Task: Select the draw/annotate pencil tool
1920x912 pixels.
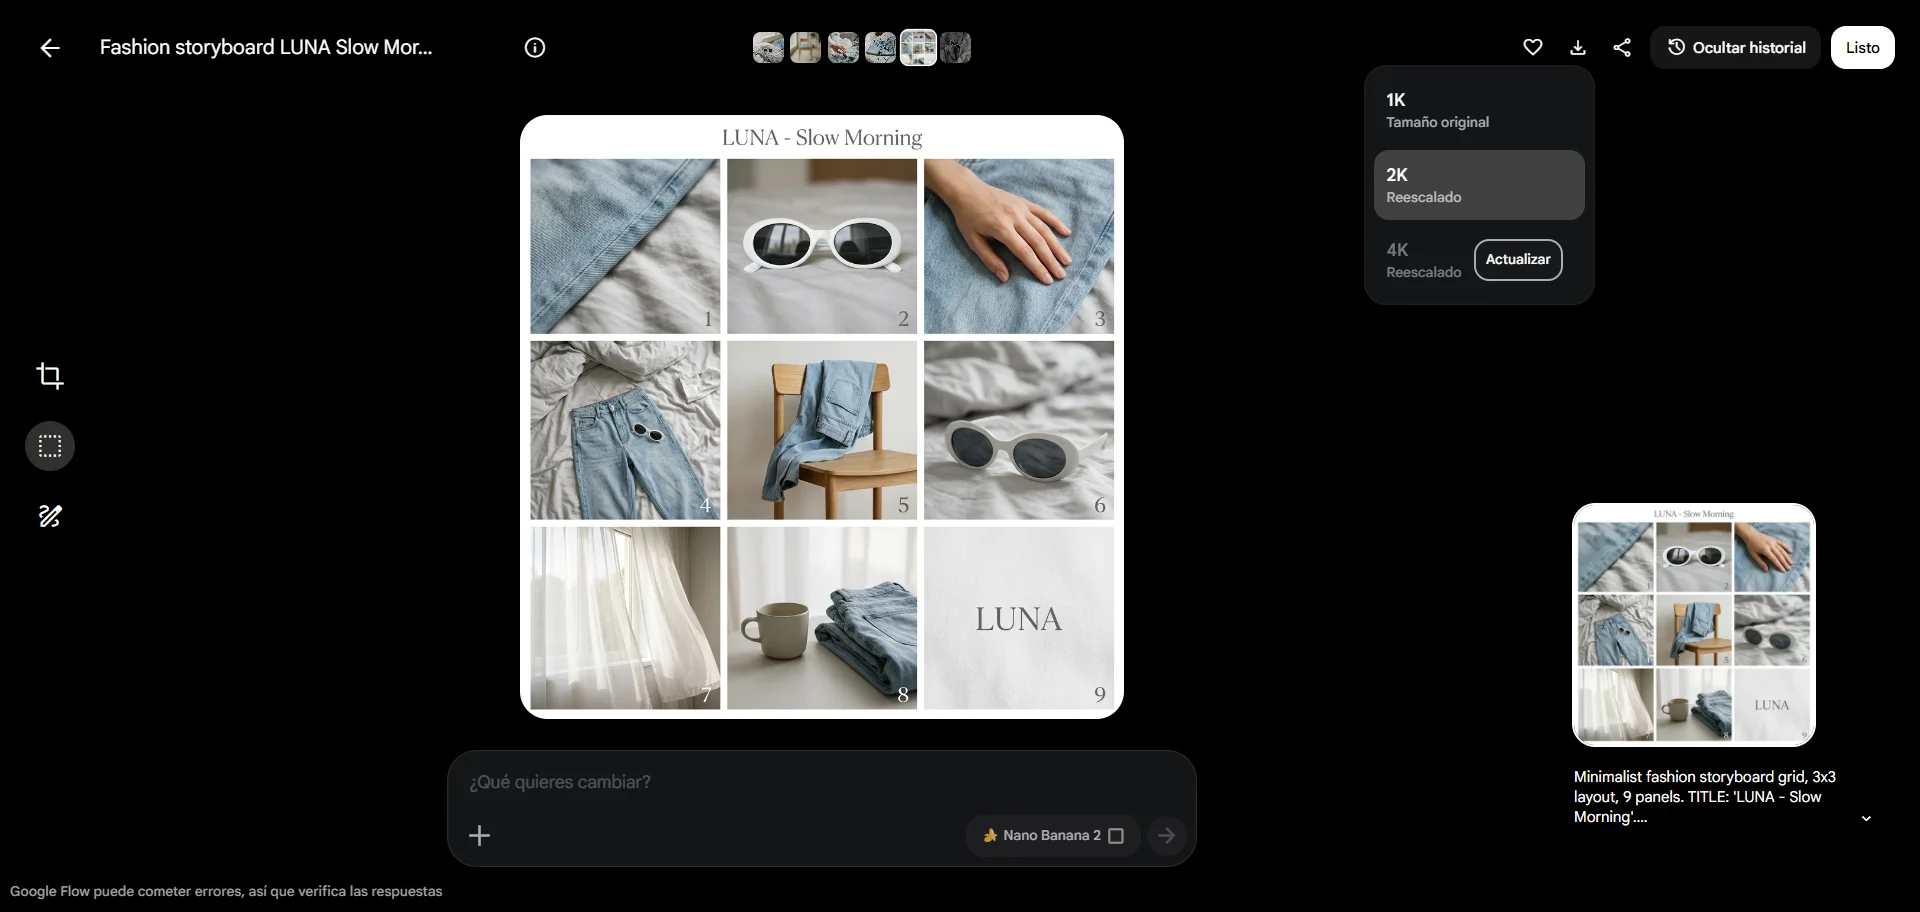Action: tap(50, 516)
